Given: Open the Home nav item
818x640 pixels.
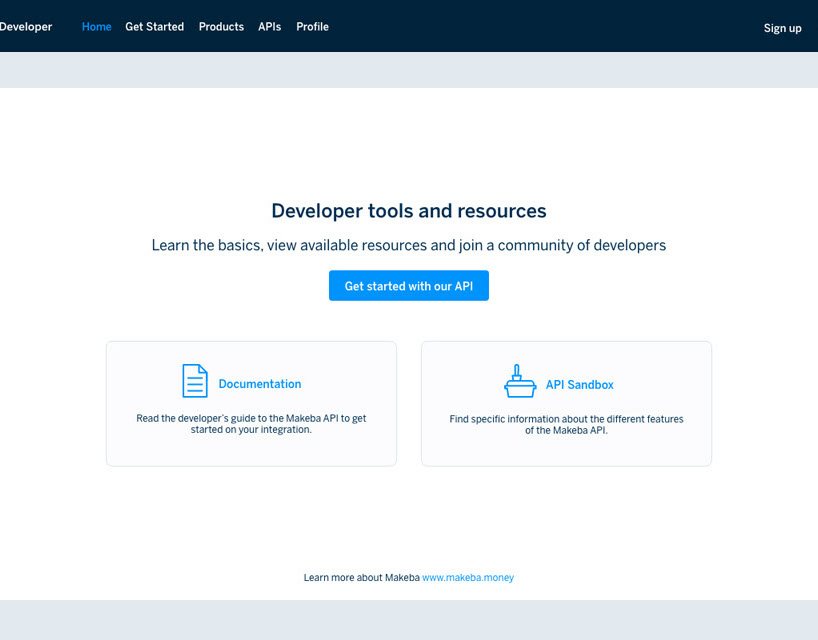Looking at the screenshot, I should point(97,27).
